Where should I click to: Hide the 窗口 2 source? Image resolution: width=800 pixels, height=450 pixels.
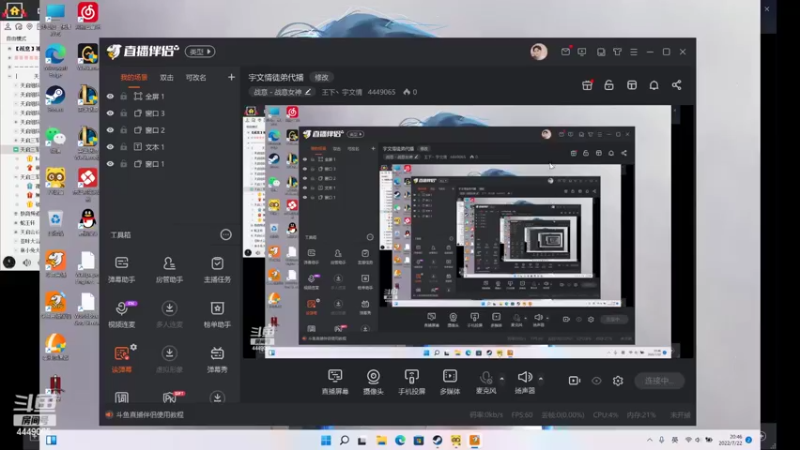(110, 130)
